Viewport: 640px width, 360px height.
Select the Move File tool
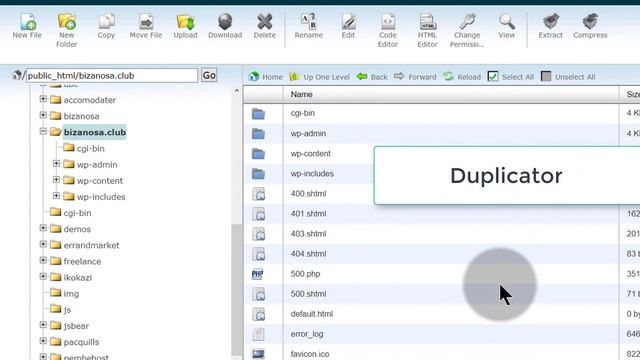(x=146, y=26)
